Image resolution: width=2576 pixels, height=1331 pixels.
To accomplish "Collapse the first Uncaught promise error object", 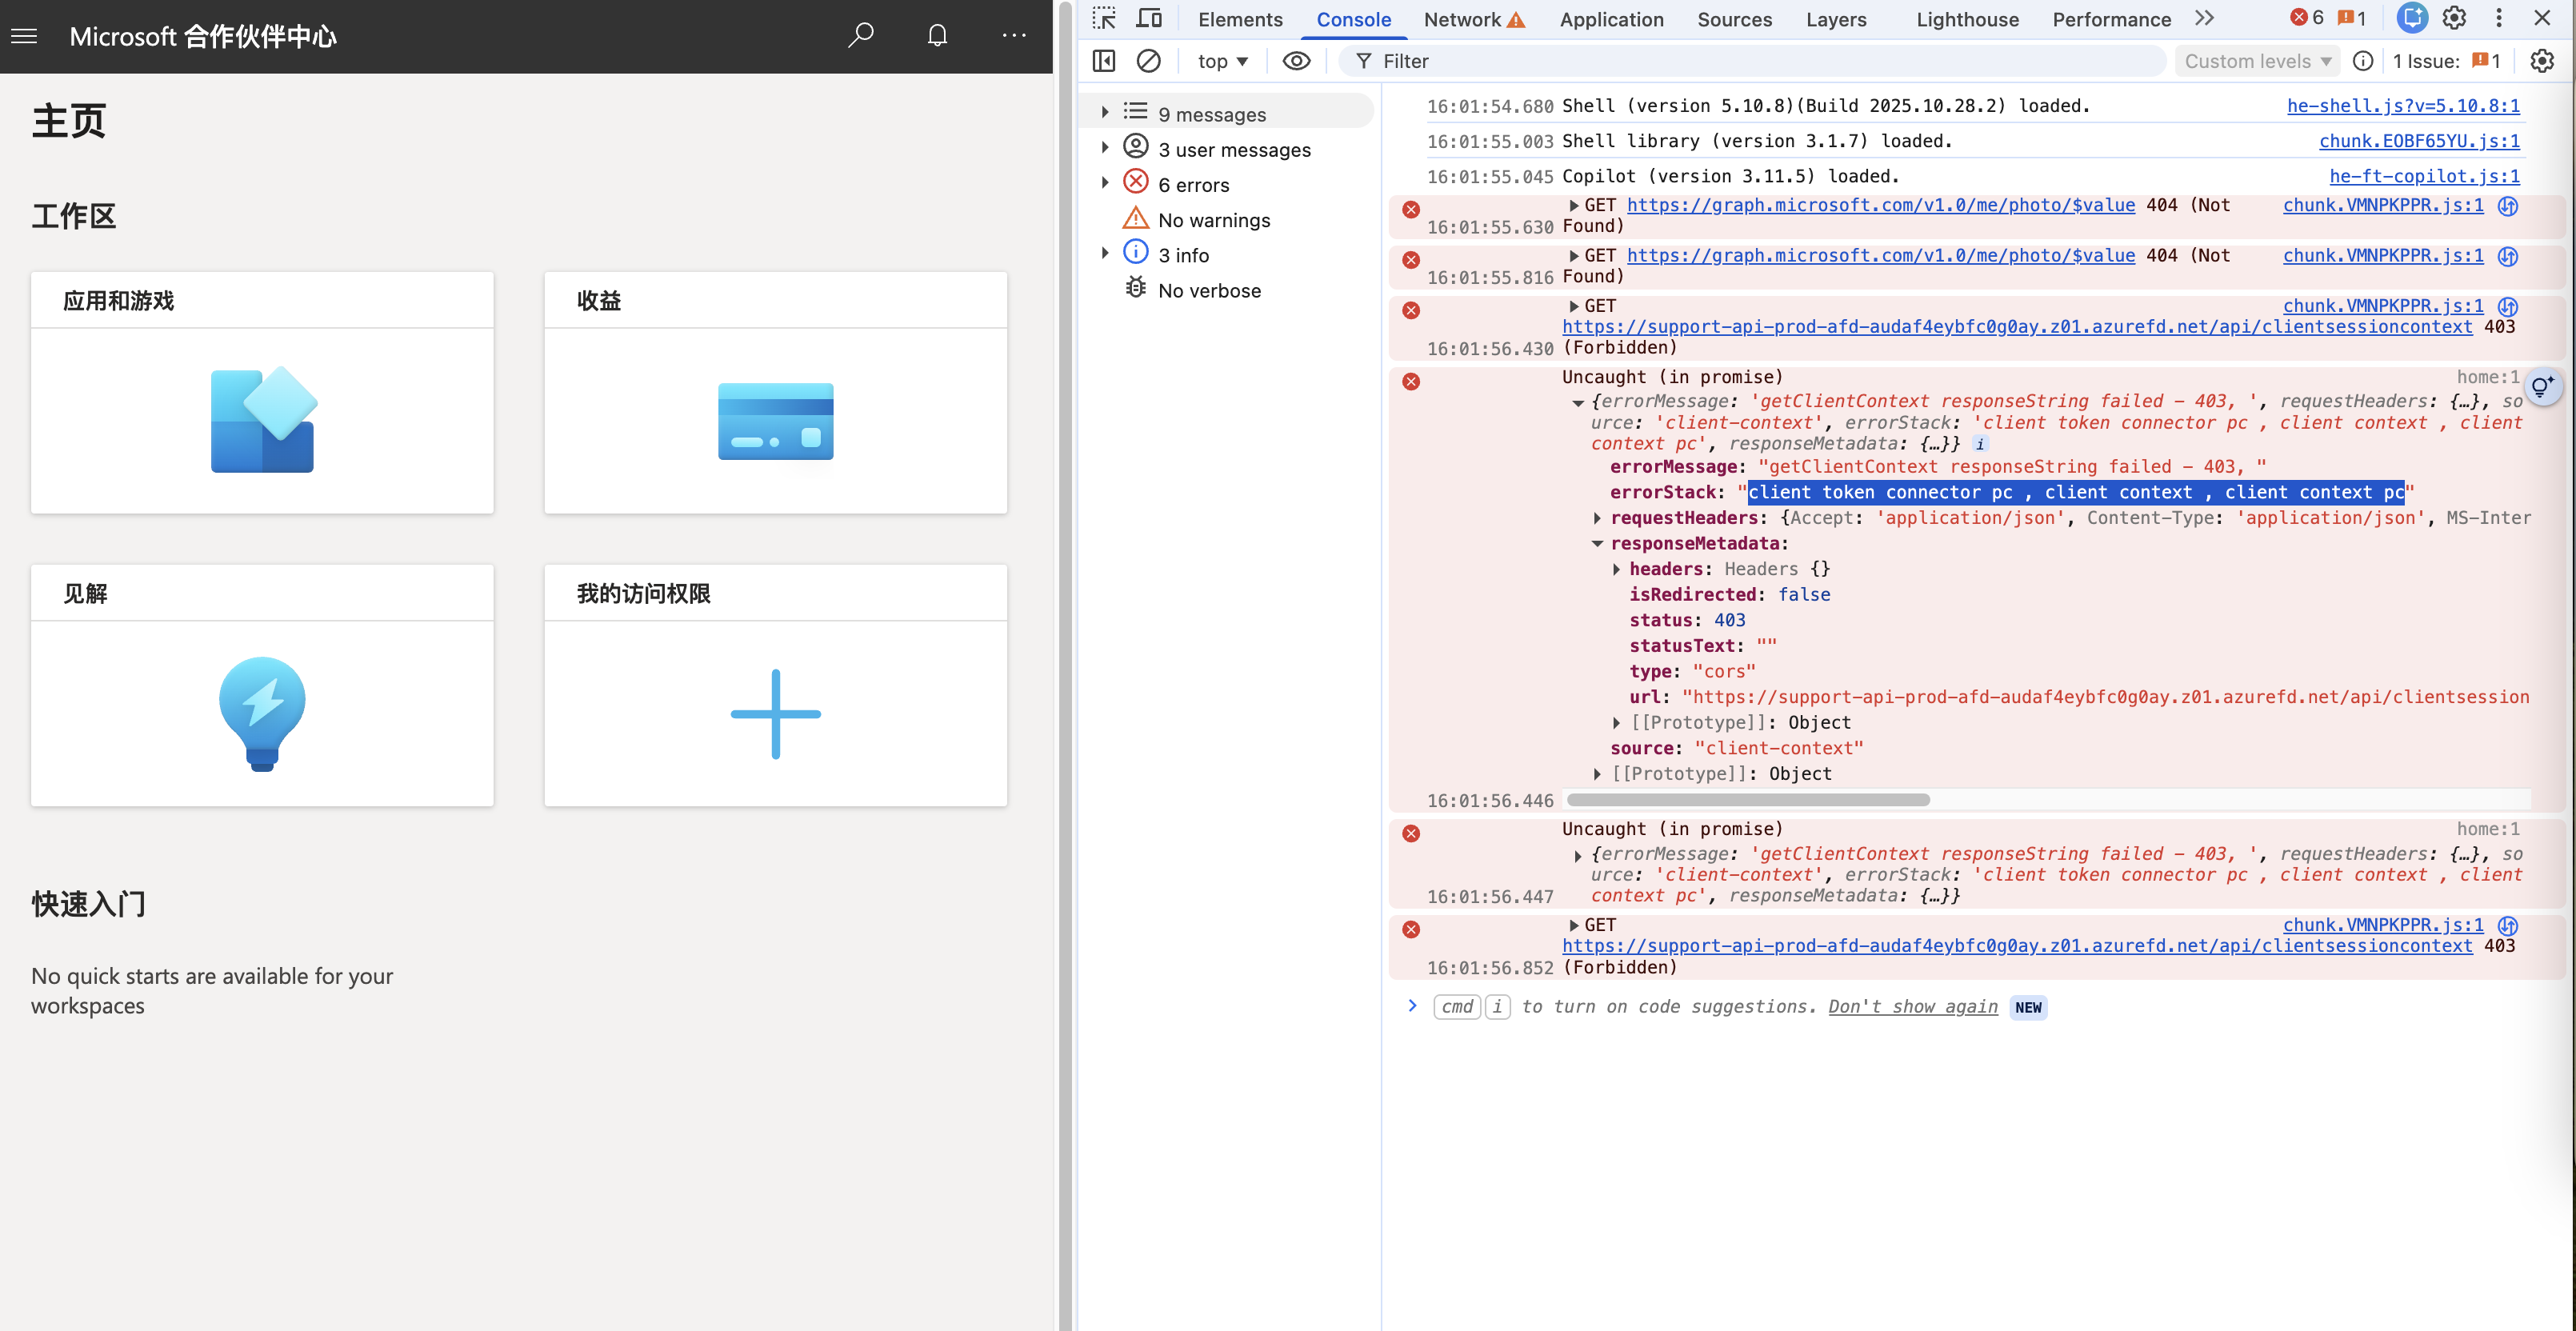I will point(1578,403).
